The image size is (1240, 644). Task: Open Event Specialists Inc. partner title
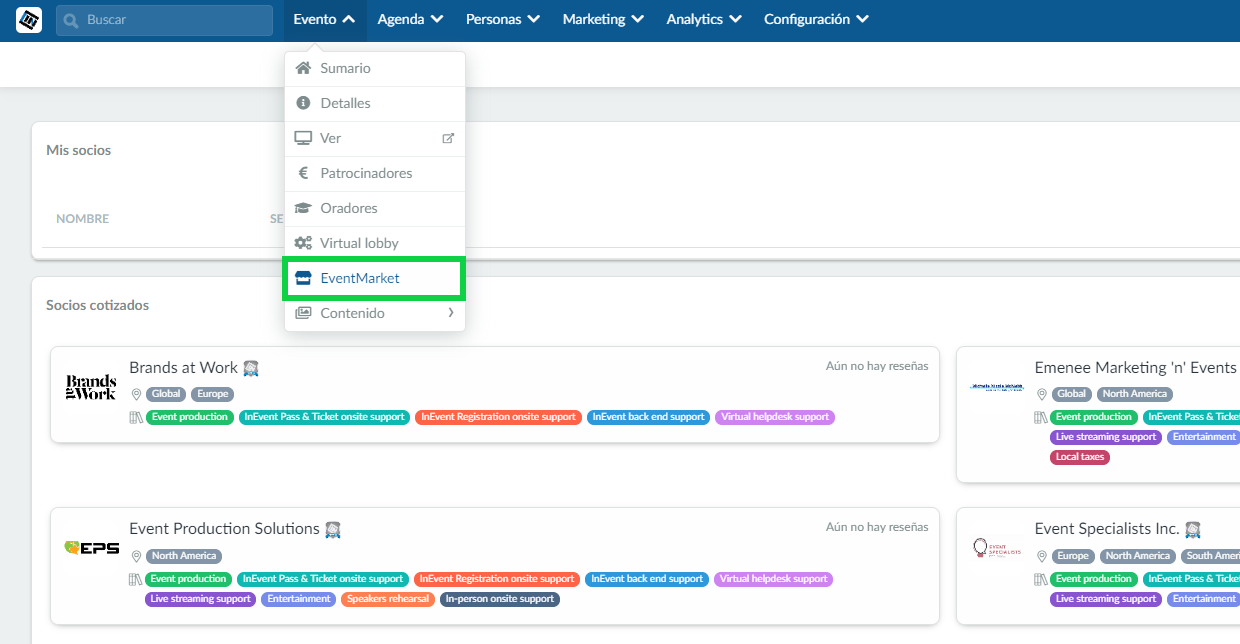tap(1107, 529)
